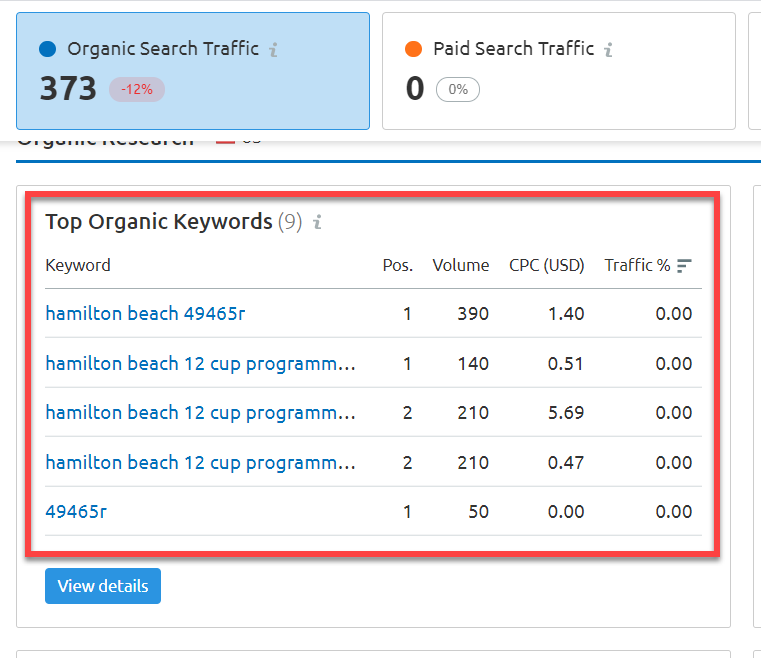Click the CPC (USD) column header

(x=546, y=266)
